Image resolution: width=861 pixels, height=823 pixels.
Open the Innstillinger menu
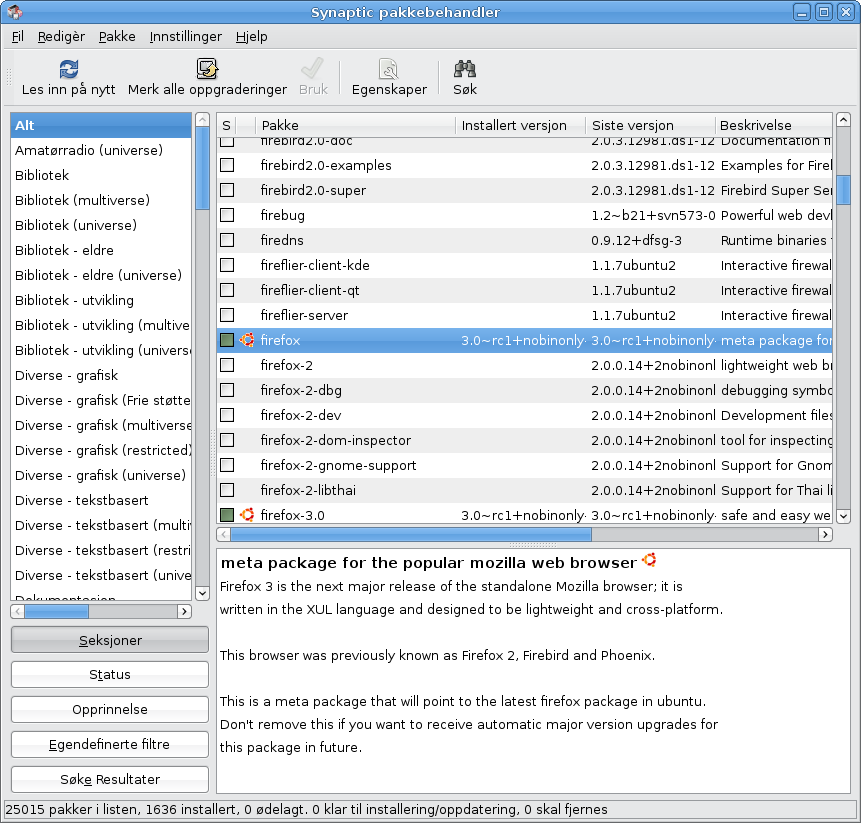pos(186,37)
